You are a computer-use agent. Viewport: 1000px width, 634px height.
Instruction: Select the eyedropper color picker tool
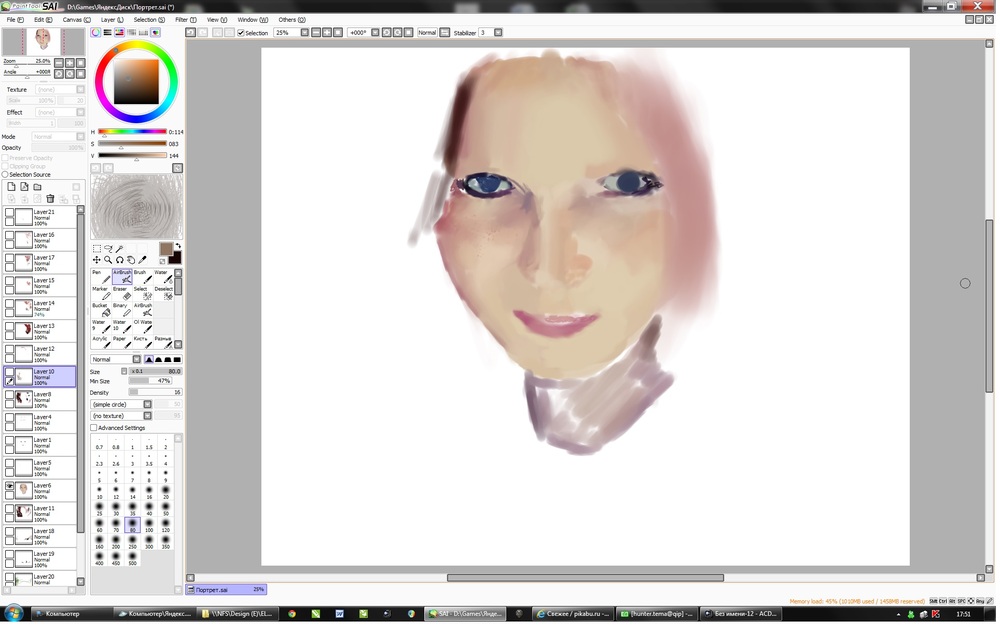[x=142, y=260]
